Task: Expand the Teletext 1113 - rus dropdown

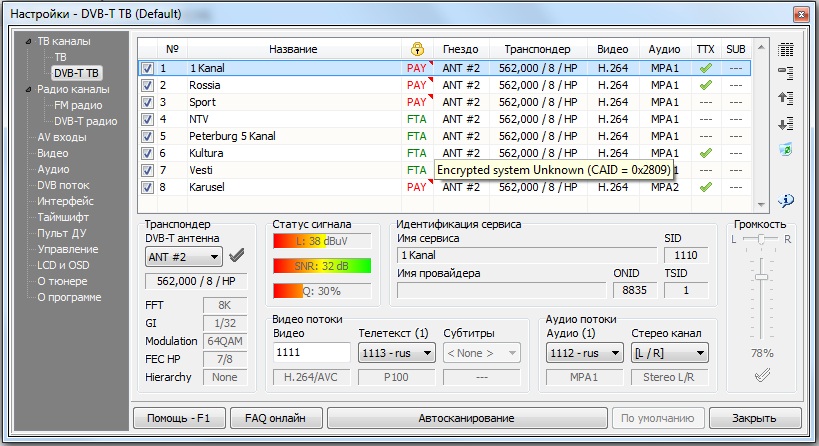Action: [396, 353]
